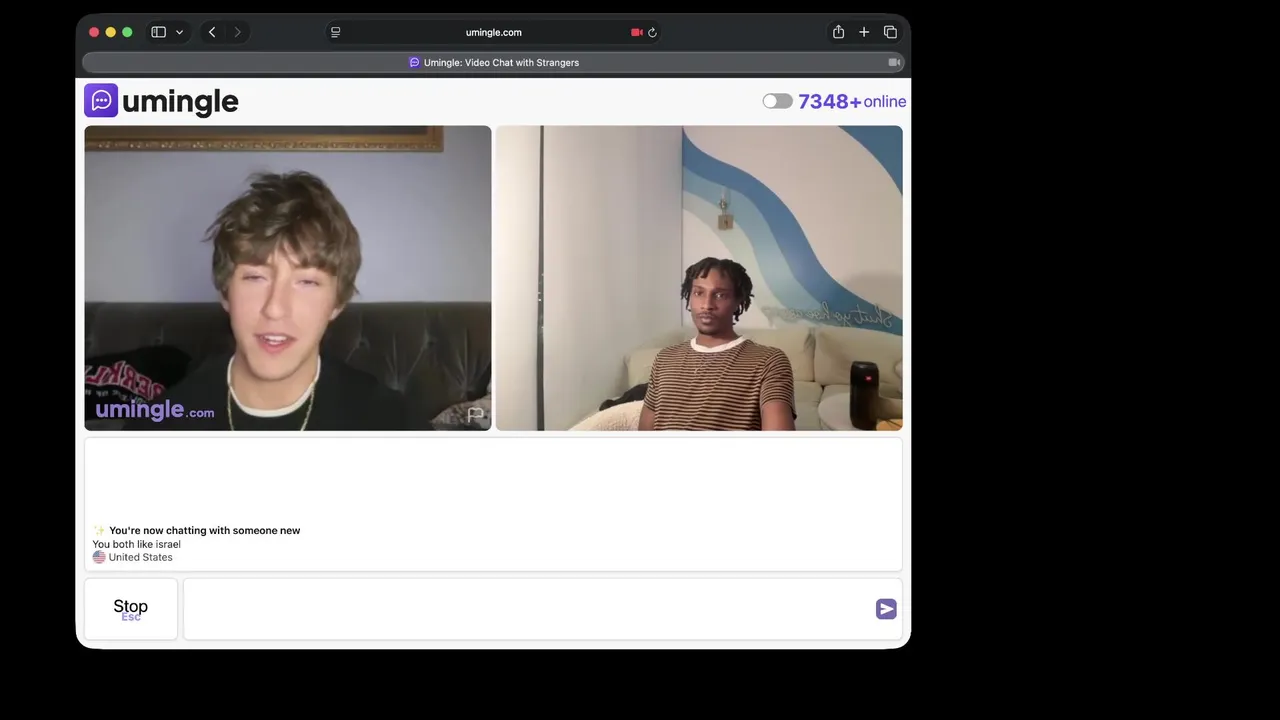Click the Safari forward arrow
Screen dimensions: 1280x720
(237, 32)
